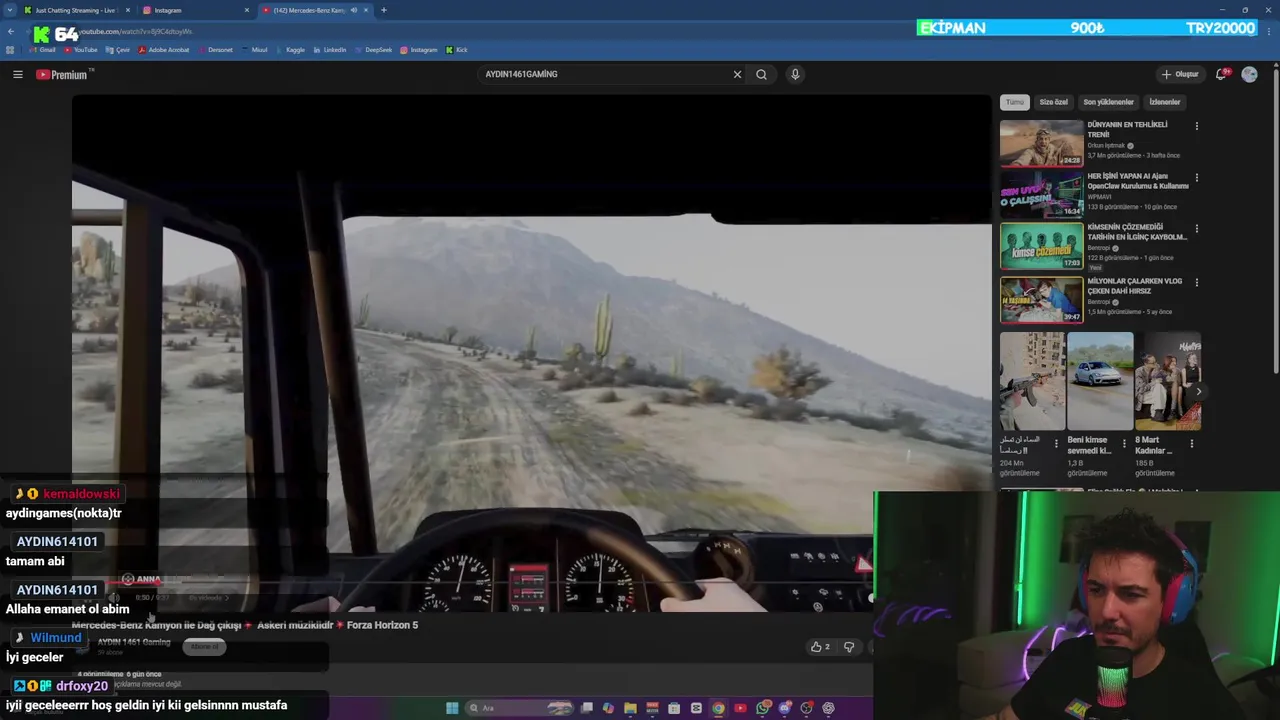Viewport: 1280px width, 720px height.
Task: Open Task View in taskbar
Action: tap(587, 708)
